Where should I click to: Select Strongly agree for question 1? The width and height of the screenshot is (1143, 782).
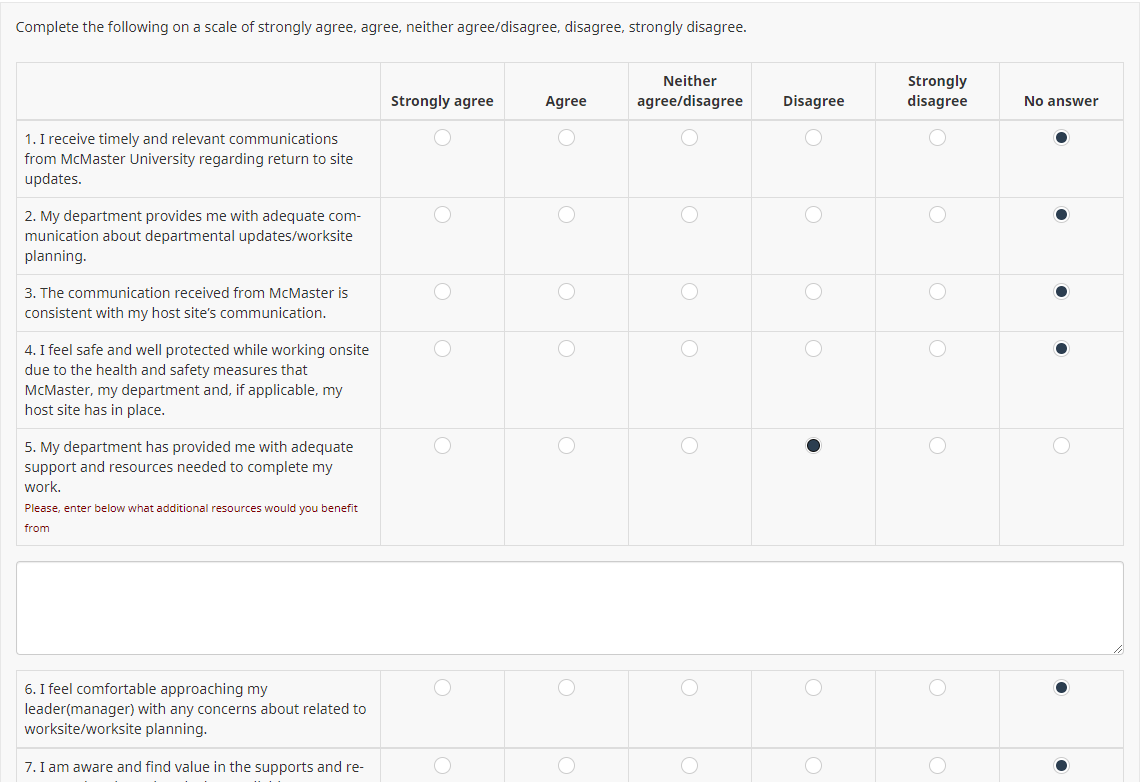pyautogui.click(x=442, y=138)
